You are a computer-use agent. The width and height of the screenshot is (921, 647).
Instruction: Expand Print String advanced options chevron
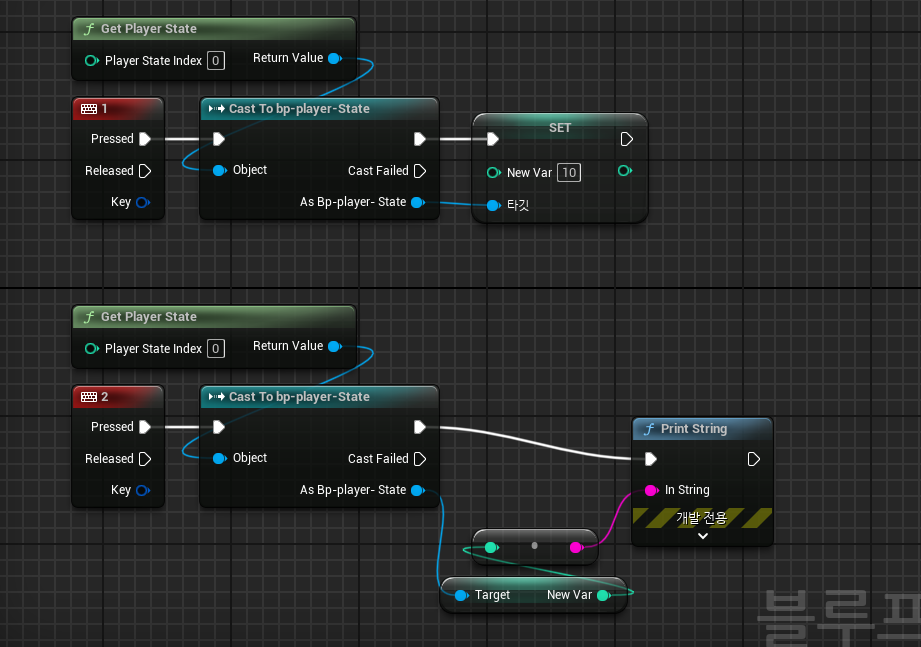click(x=702, y=536)
